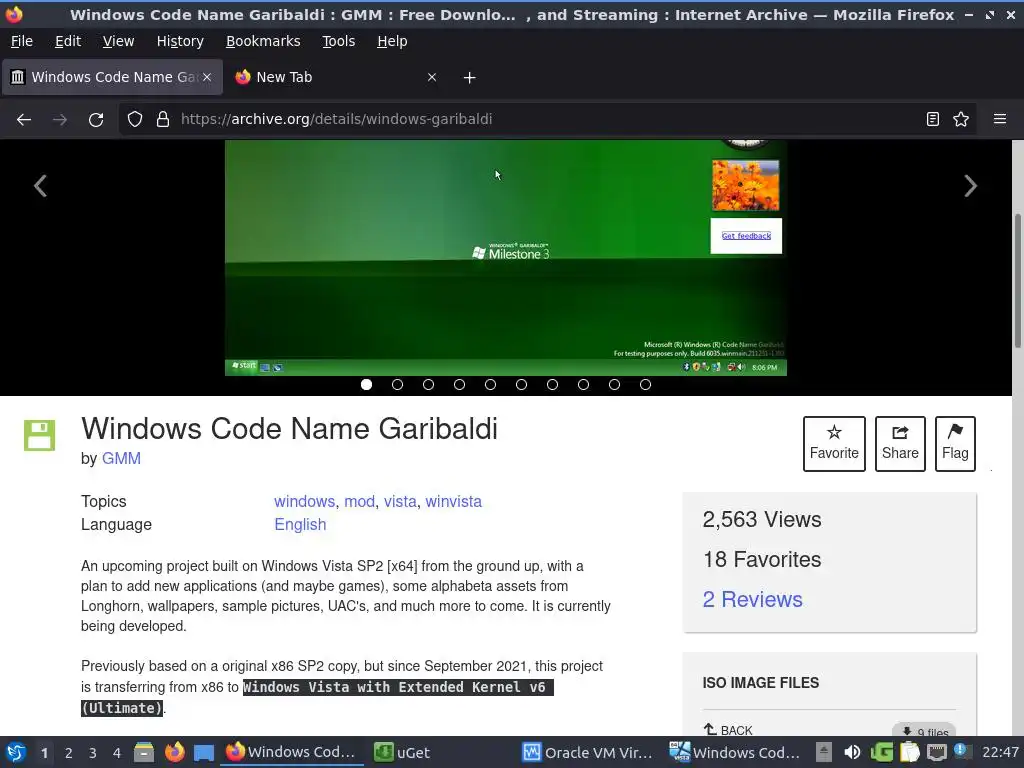The width and height of the screenshot is (1024, 768).
Task: Switch to Oracle VM VirtualBox taskbar window
Action: 588,752
